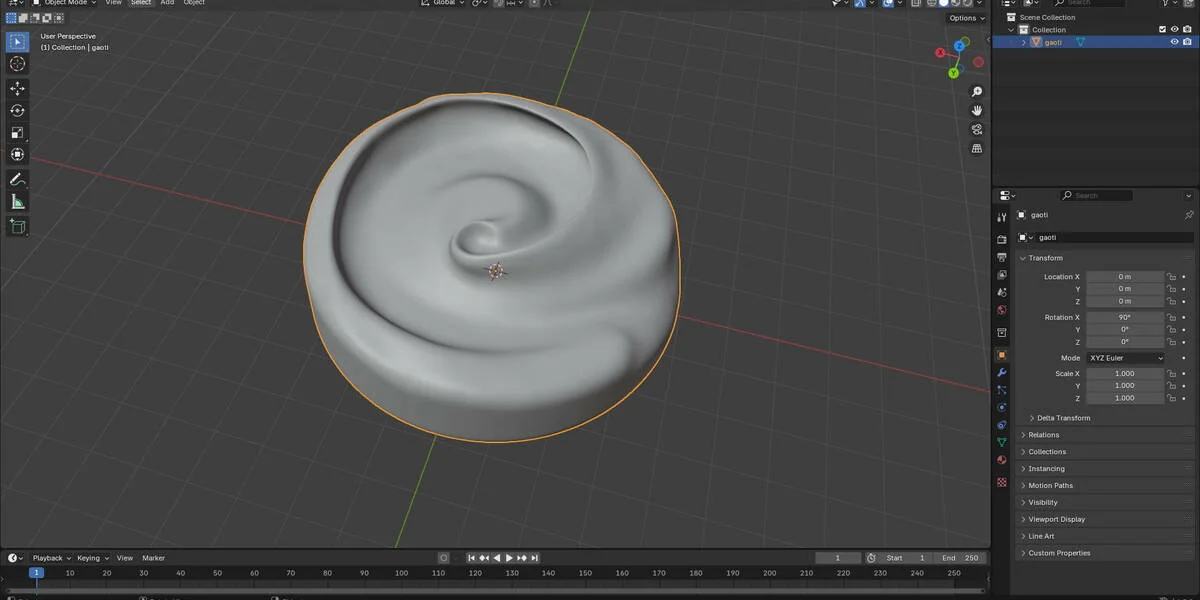1200x600 pixels.
Task: Adjust the Scale X value slider
Action: [x=1125, y=372]
